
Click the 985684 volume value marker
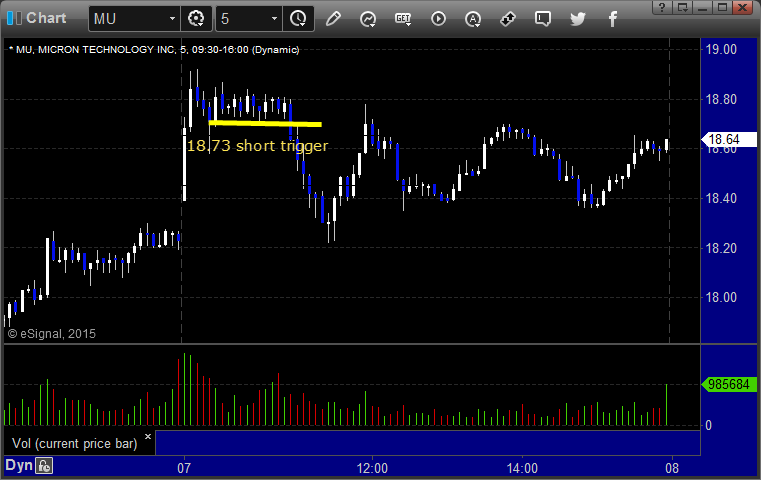tap(729, 384)
